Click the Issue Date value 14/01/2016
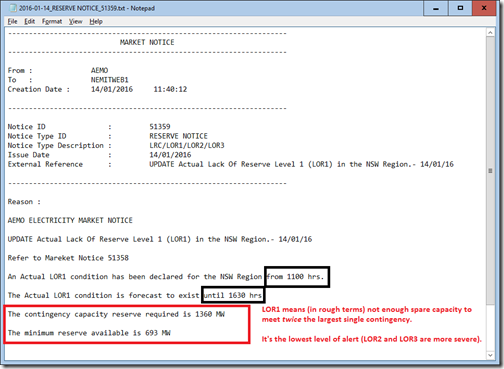 (170, 155)
